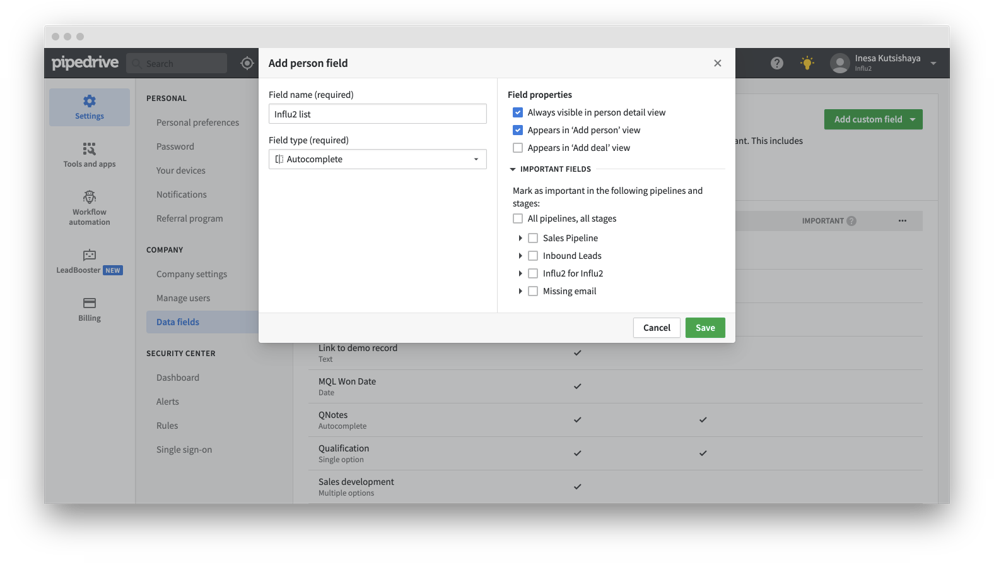
Task: Open Tools and apps section
Action: click(89, 155)
